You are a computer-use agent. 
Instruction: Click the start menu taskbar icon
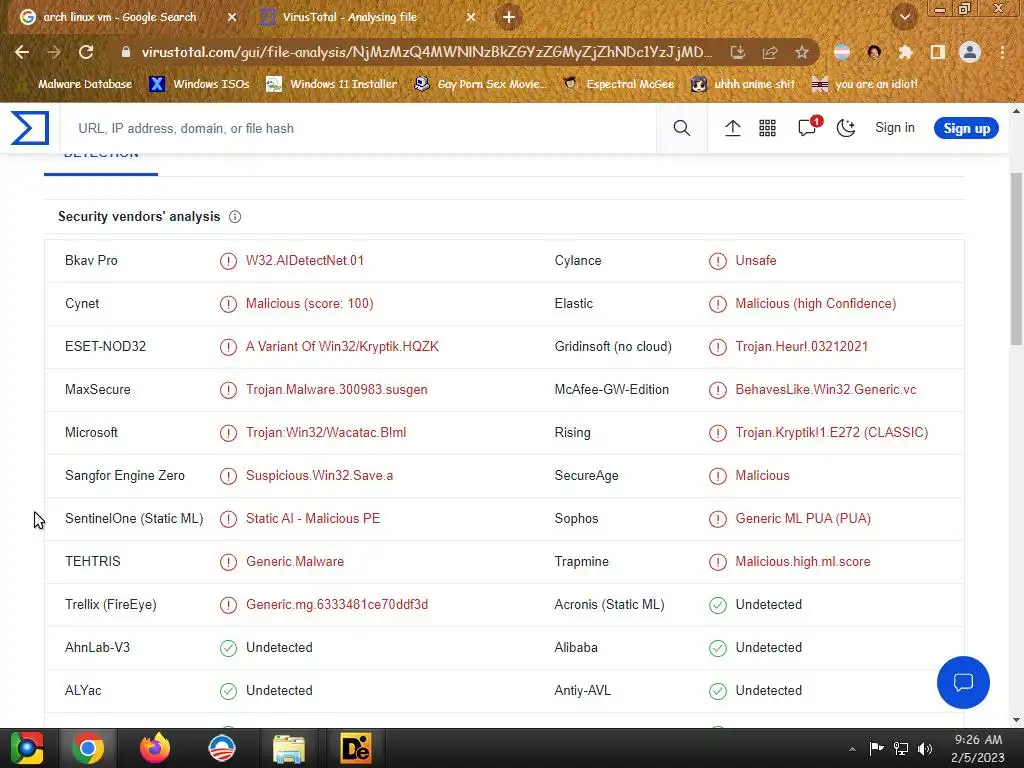point(27,748)
